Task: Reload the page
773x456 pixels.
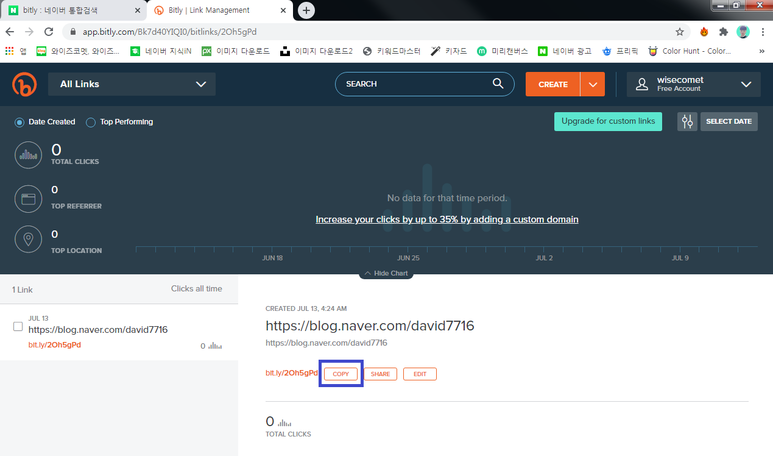Action: (x=48, y=32)
